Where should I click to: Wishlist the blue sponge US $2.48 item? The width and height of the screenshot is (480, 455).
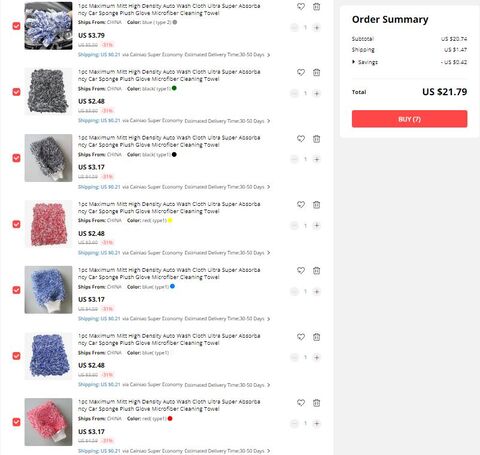(301, 337)
